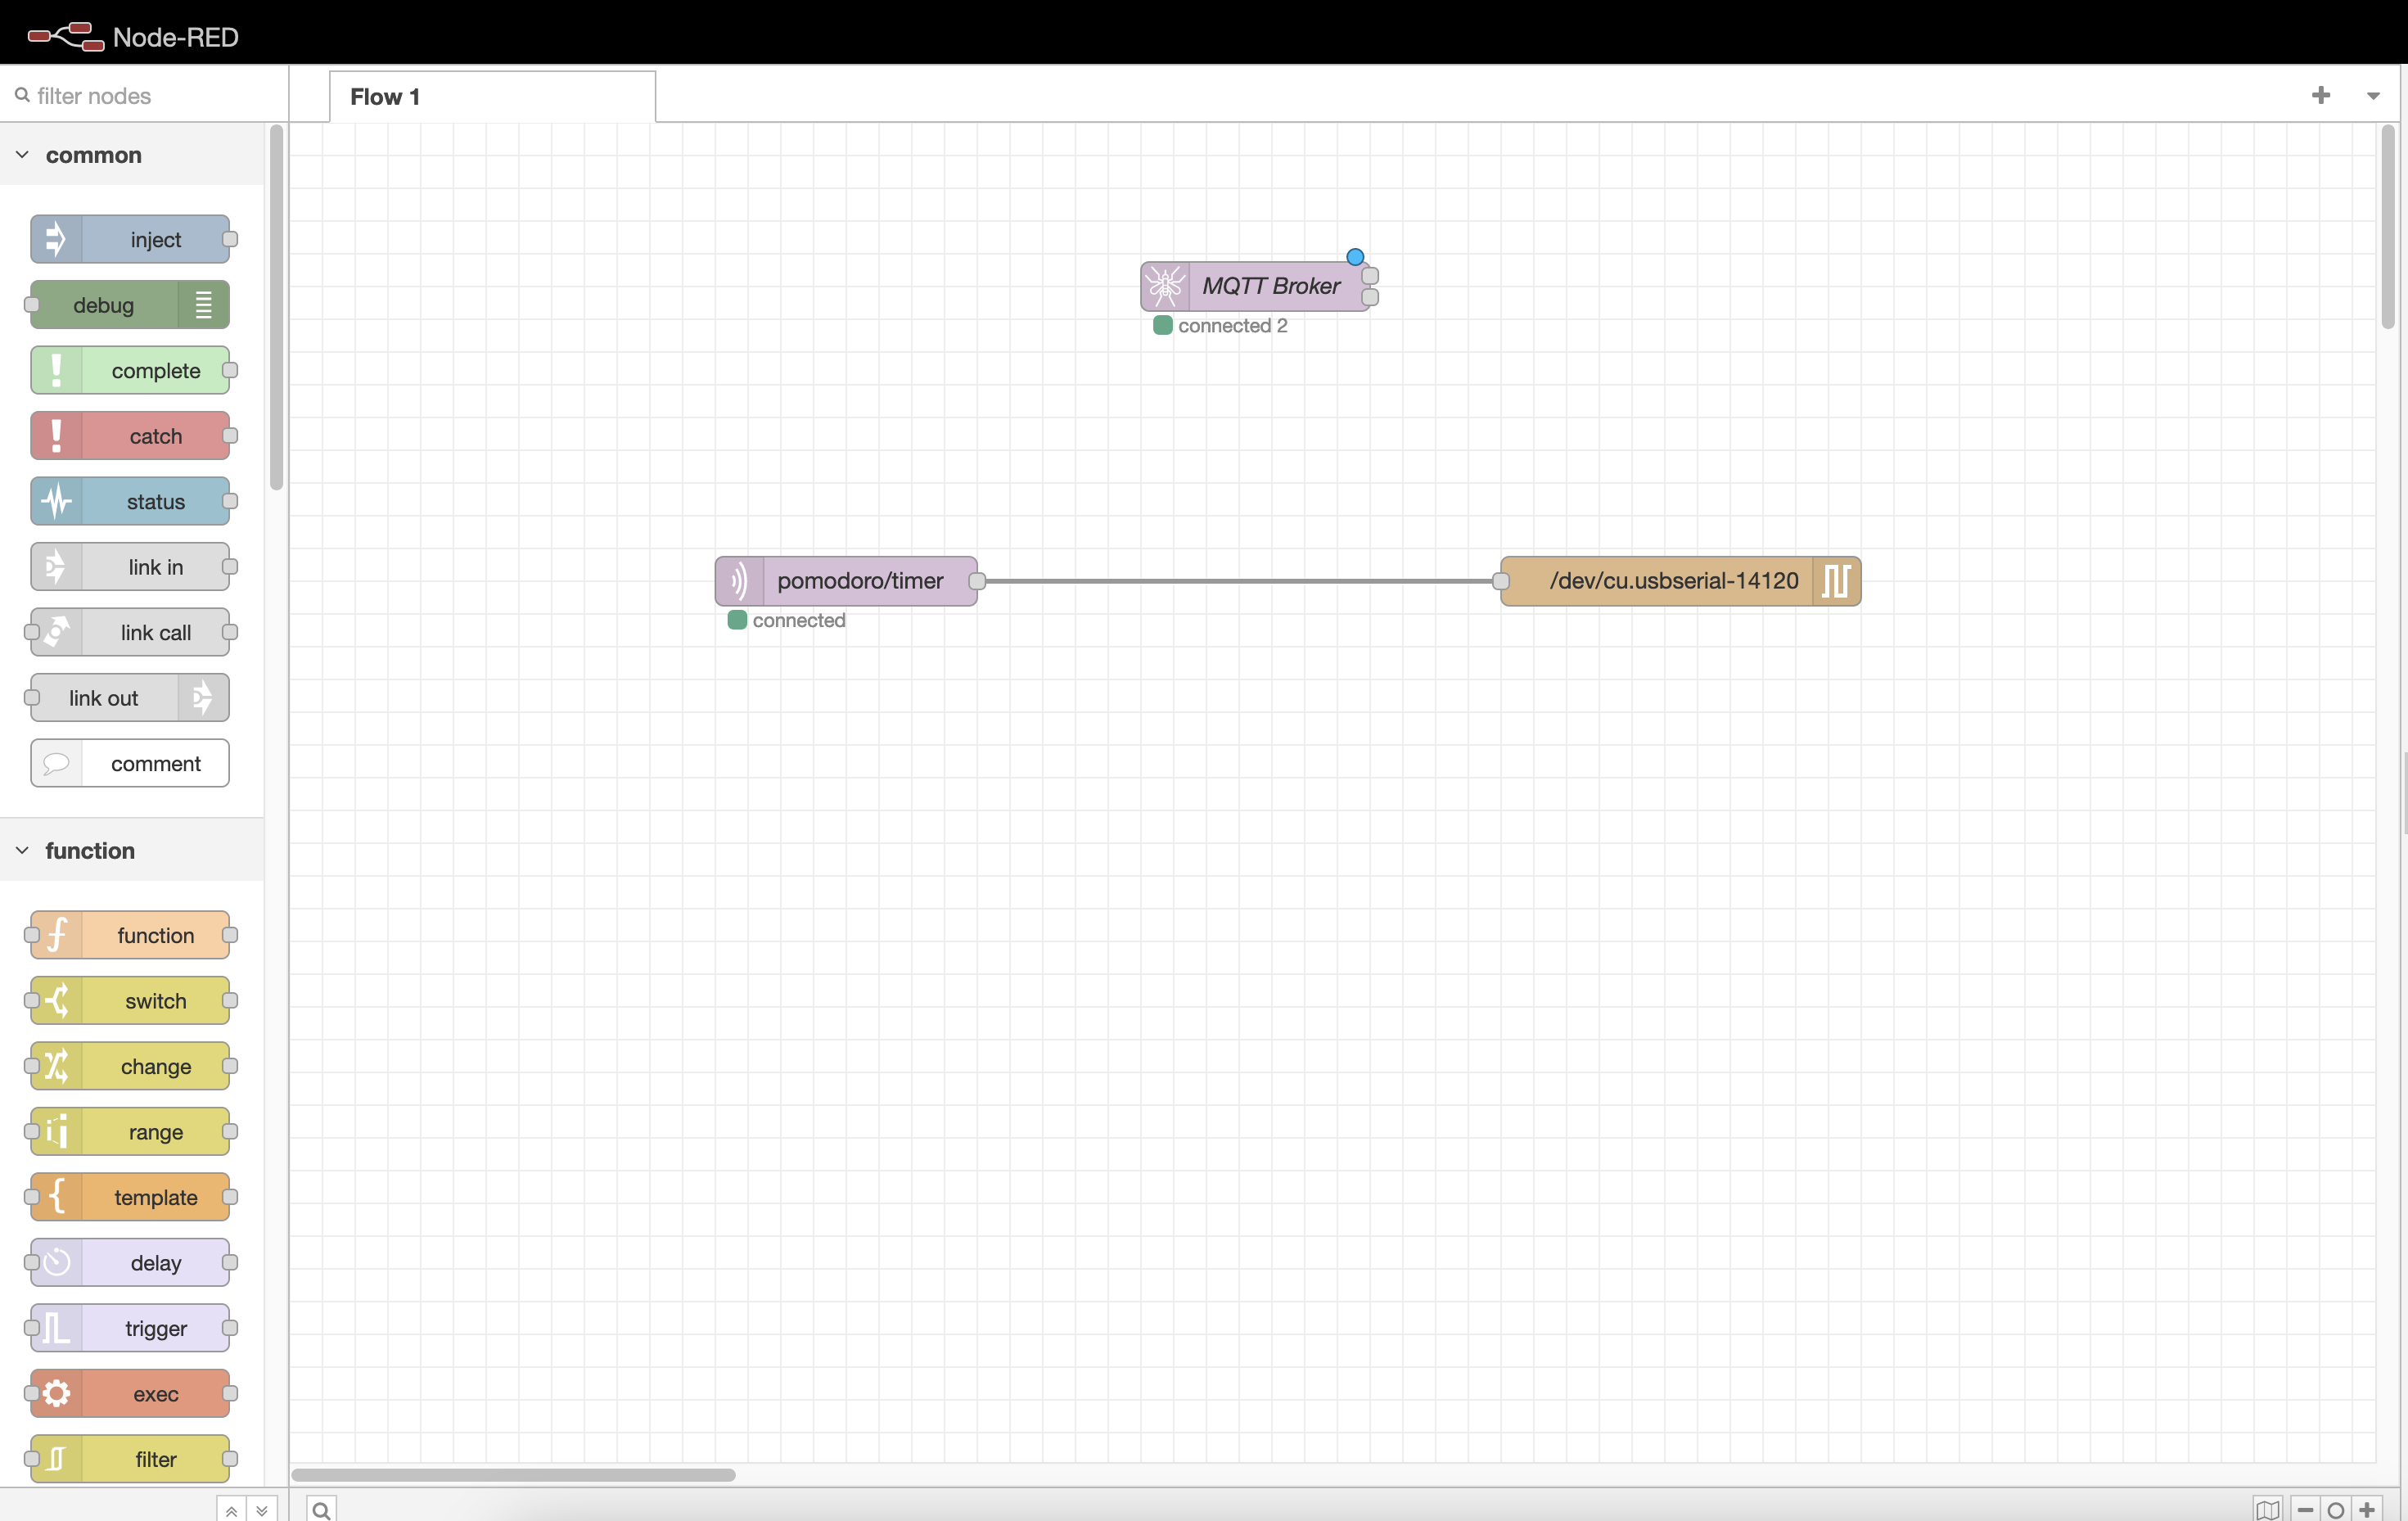The width and height of the screenshot is (2408, 1521).
Task: Reset canvas zoom to default
Action: 2335,1509
